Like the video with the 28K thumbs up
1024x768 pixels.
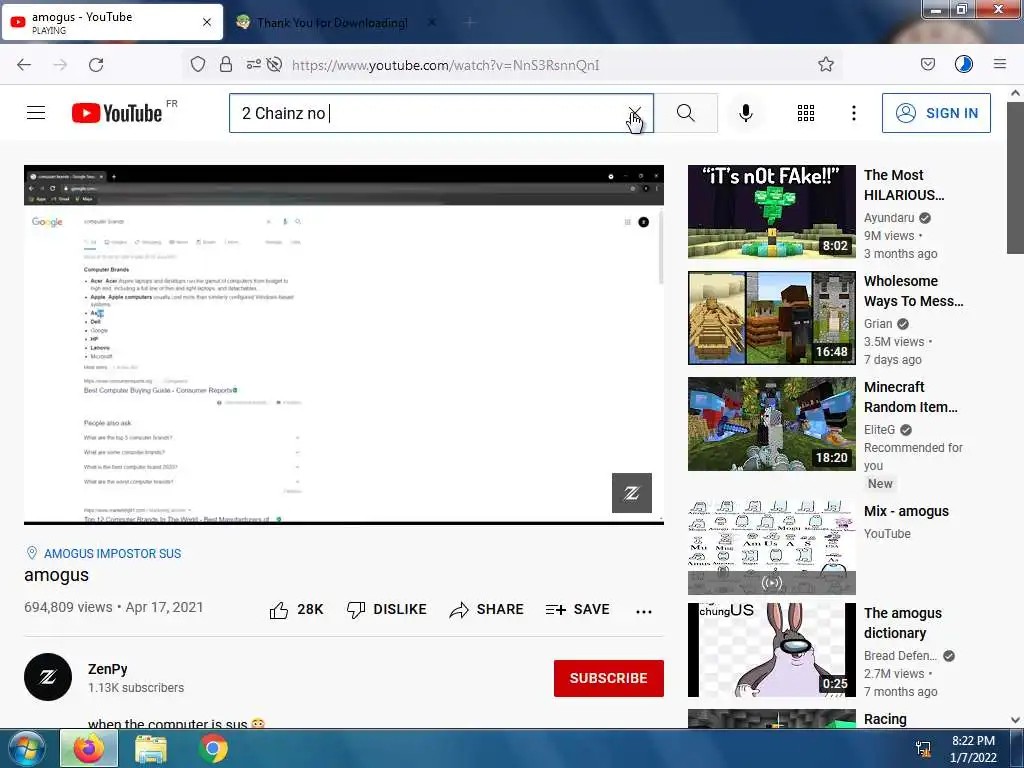tap(296, 609)
